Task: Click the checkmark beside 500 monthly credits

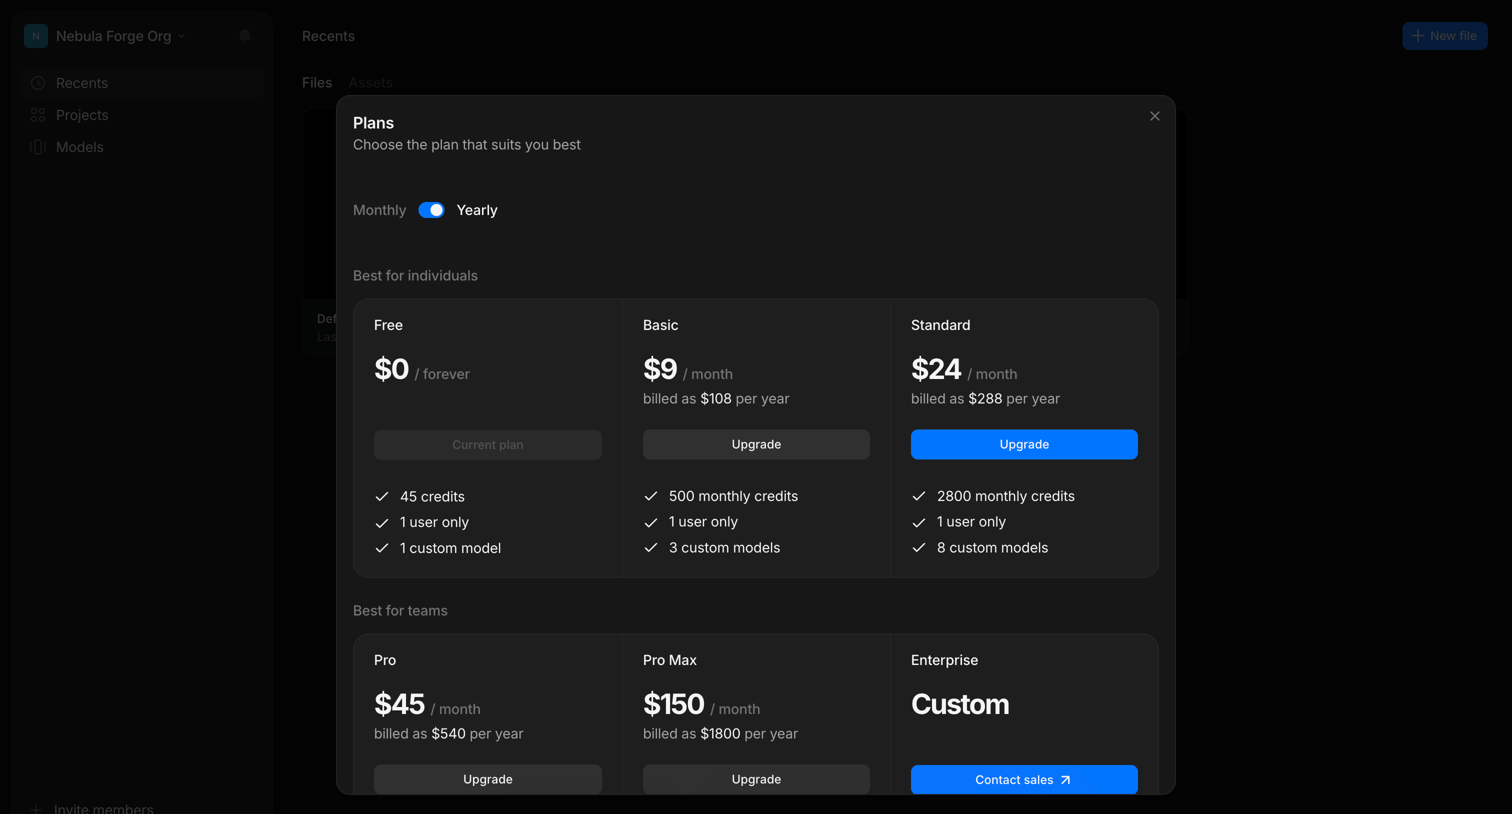Action: tap(651, 496)
